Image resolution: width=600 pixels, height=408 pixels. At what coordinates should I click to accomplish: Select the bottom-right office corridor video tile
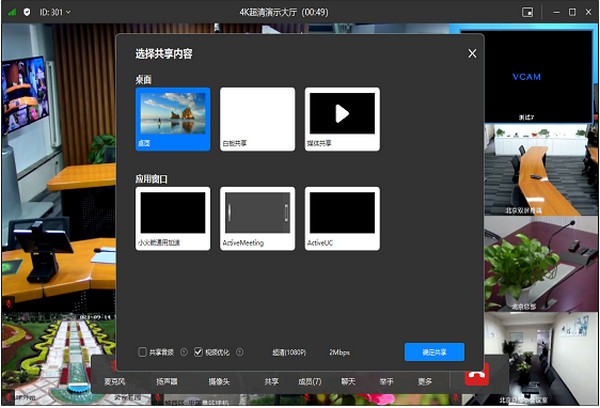tap(541, 358)
